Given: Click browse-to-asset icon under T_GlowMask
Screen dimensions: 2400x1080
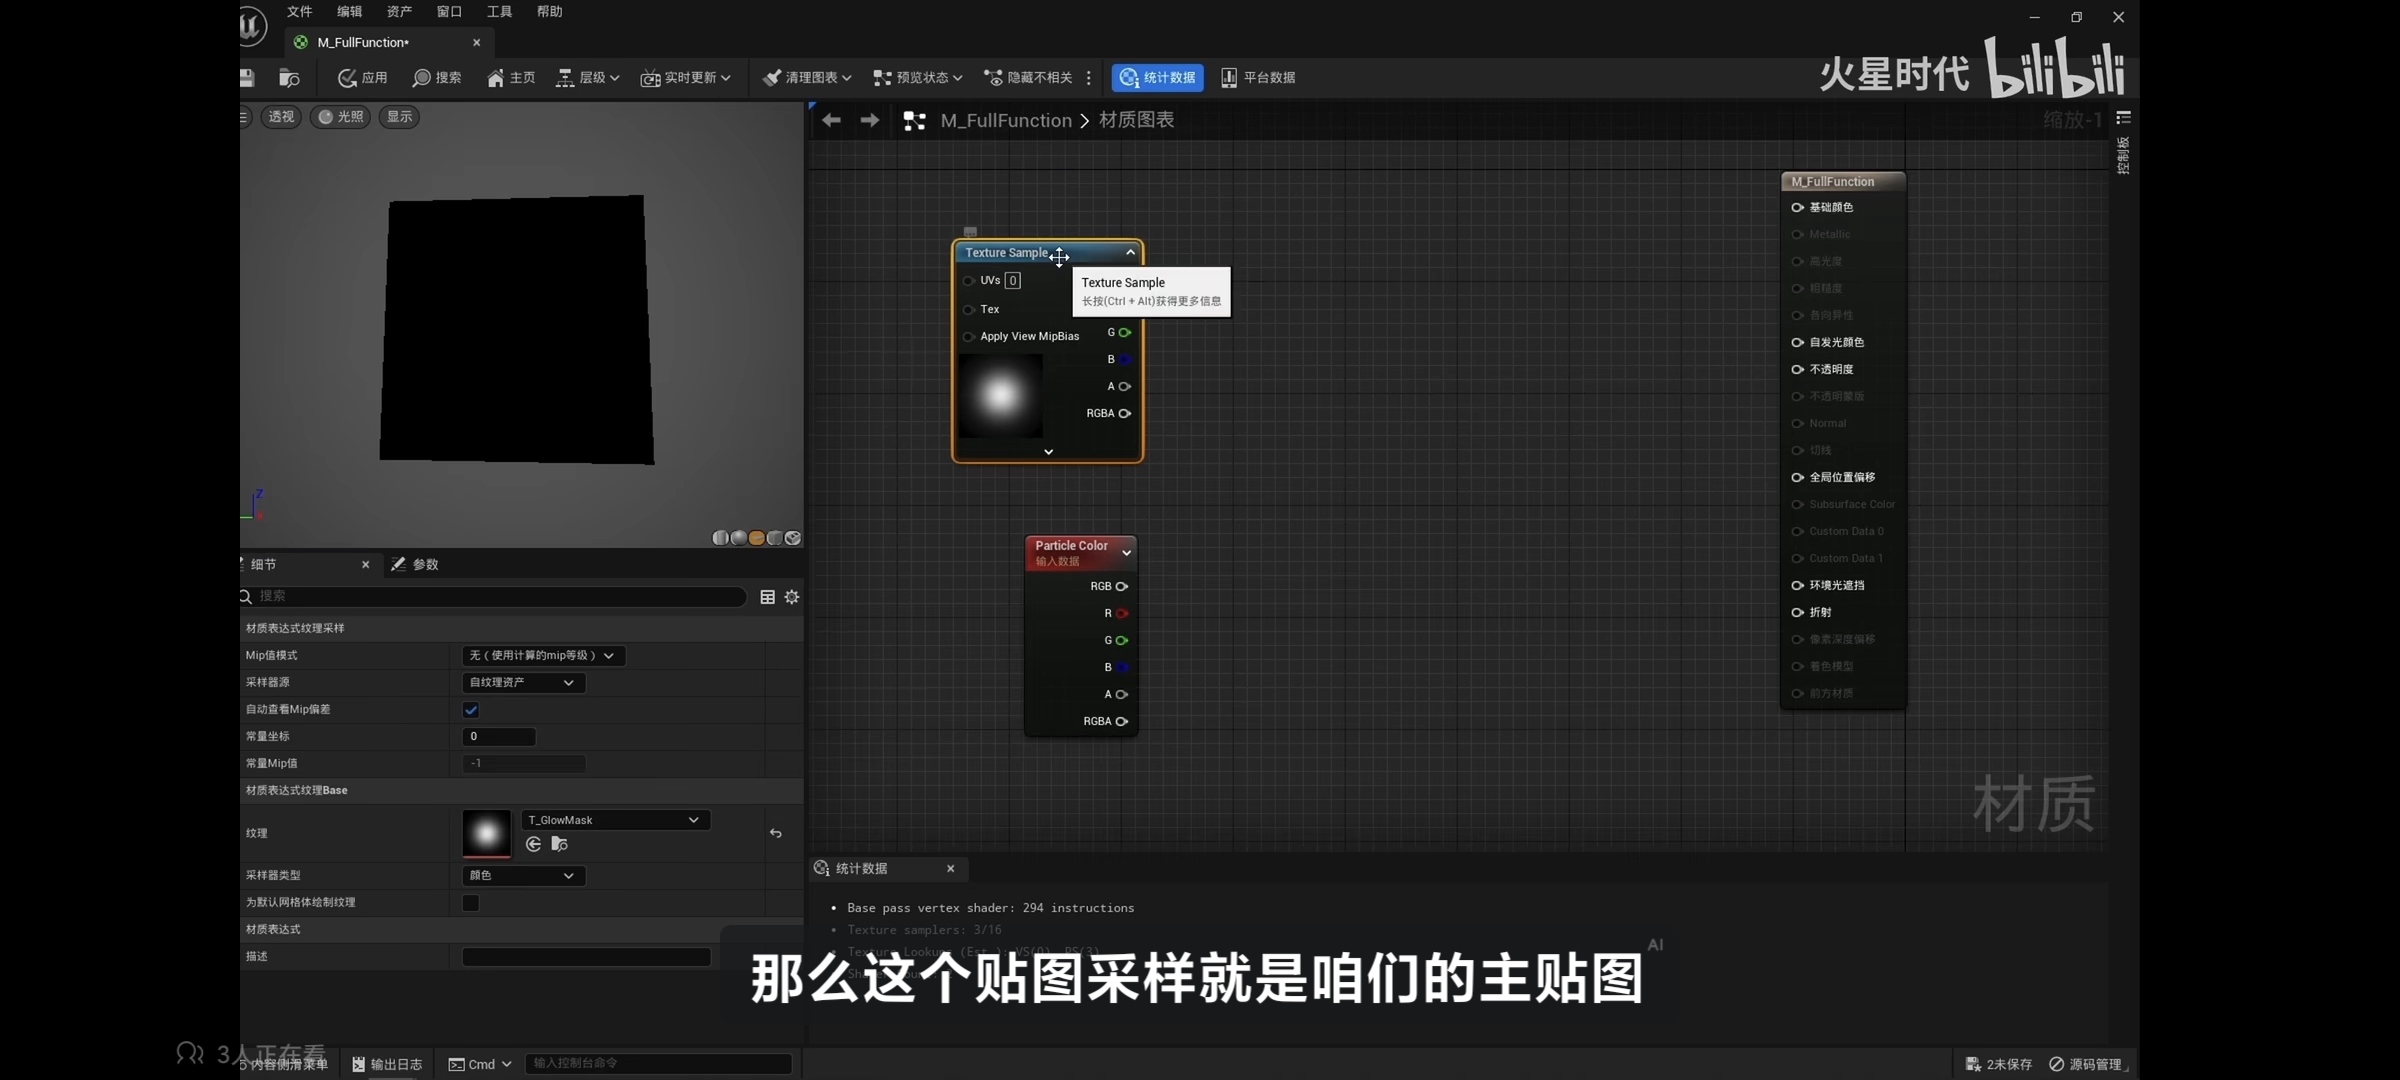Looking at the screenshot, I should tap(560, 845).
